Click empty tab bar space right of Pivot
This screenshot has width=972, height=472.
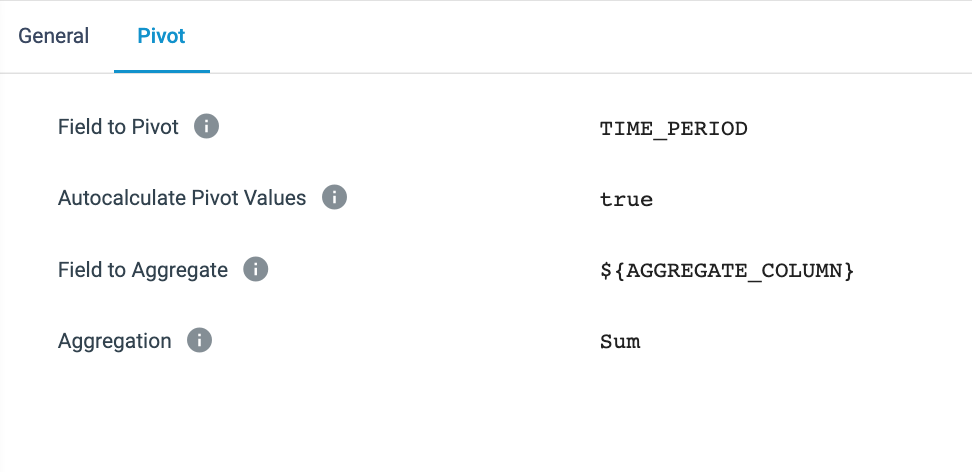pos(580,36)
